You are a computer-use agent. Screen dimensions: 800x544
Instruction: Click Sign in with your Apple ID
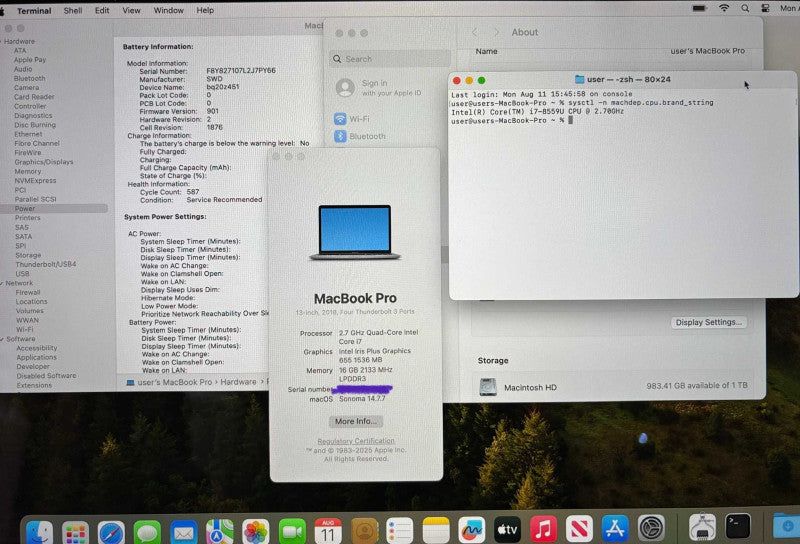coord(379,88)
